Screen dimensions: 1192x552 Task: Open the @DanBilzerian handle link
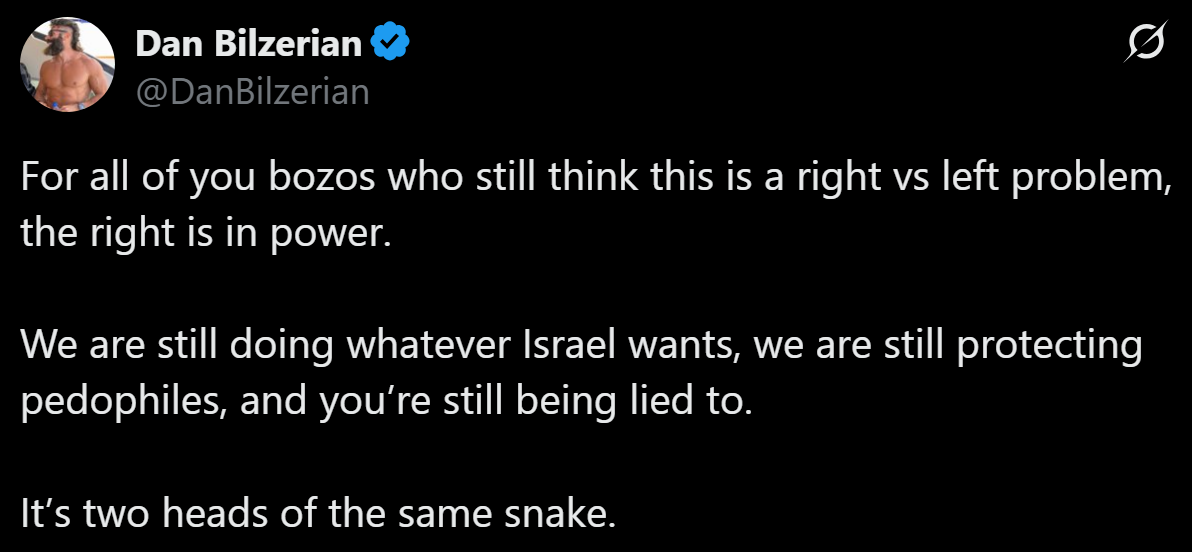point(251,91)
